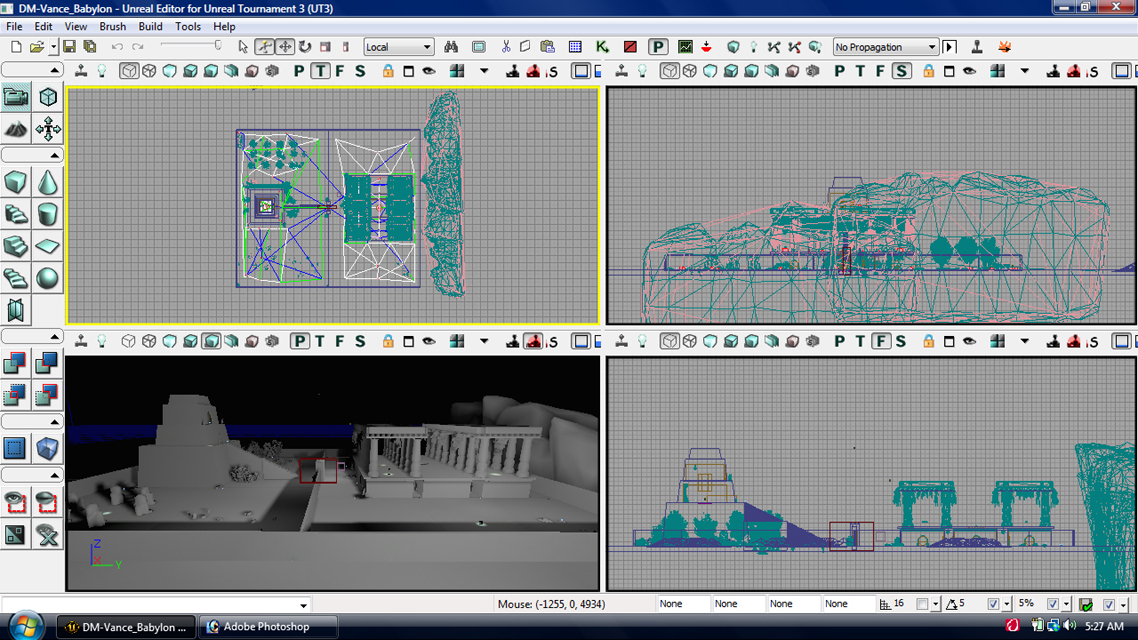Switch bottom-right viewport to Side view (S)
Image resolution: width=1138 pixels, height=640 pixels.
[x=901, y=341]
